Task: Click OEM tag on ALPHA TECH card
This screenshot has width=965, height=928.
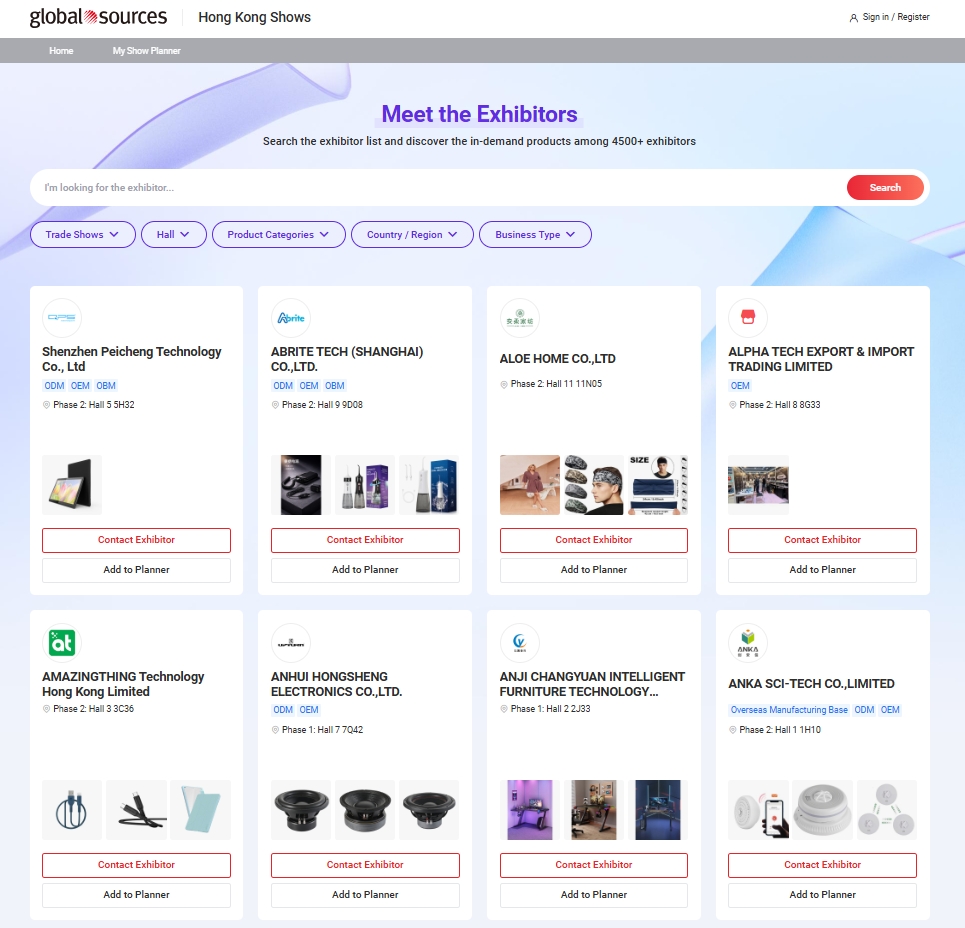Action: click(740, 386)
